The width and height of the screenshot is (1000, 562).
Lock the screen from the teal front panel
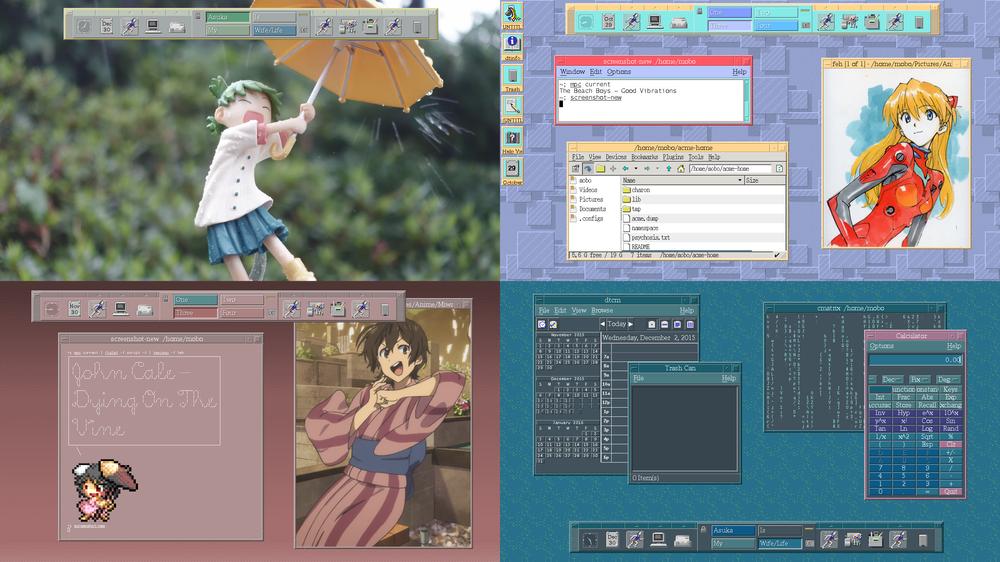[703, 529]
